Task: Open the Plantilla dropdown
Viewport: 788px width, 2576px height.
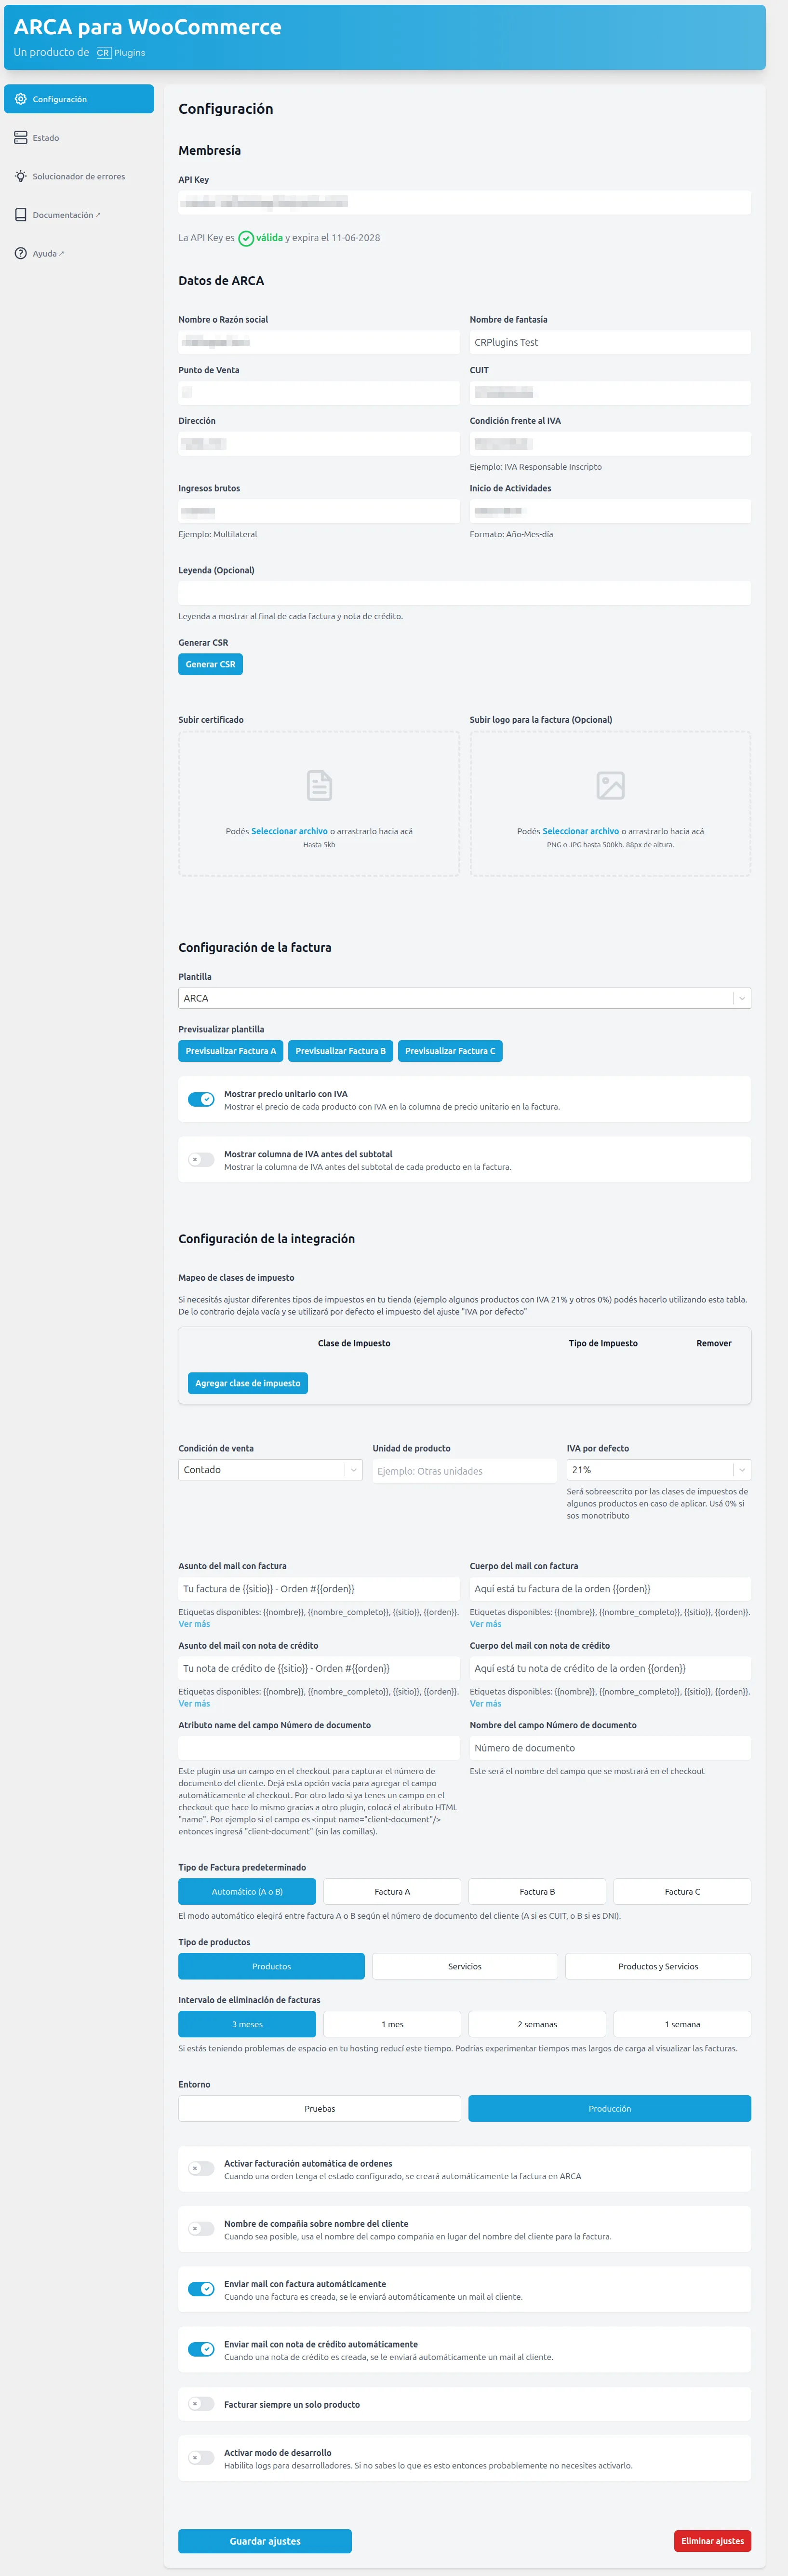Action: 463,997
